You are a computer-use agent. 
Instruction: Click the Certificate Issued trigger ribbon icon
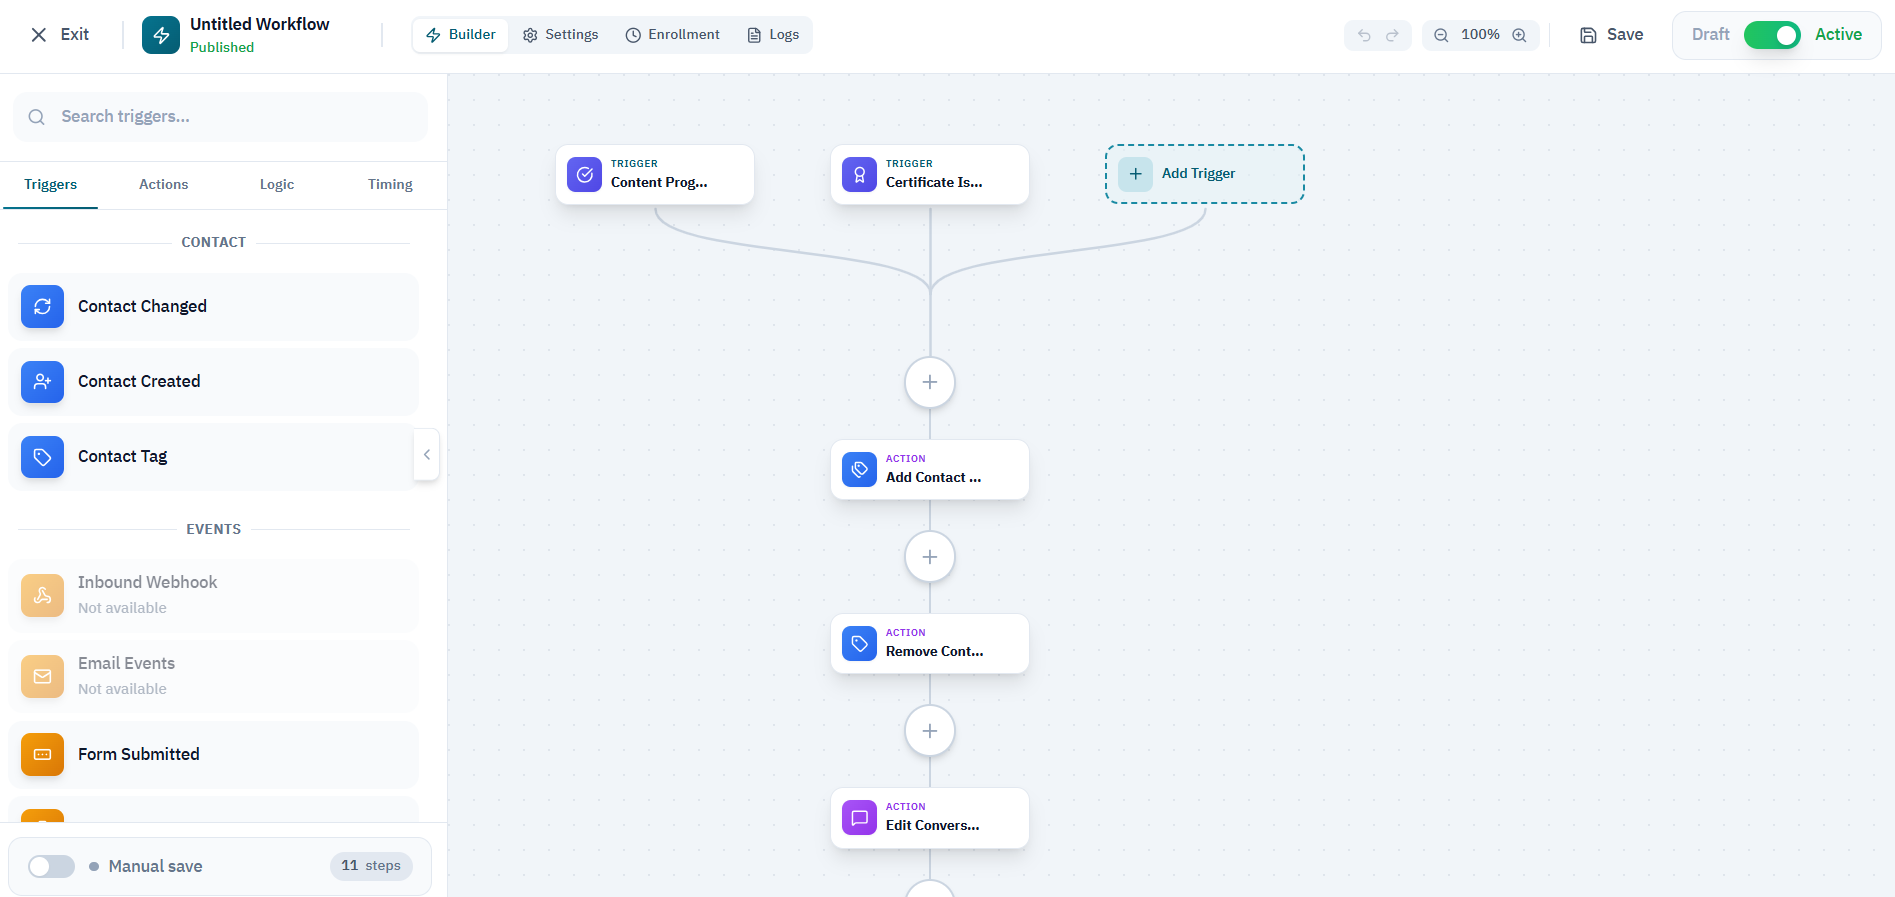(x=859, y=175)
